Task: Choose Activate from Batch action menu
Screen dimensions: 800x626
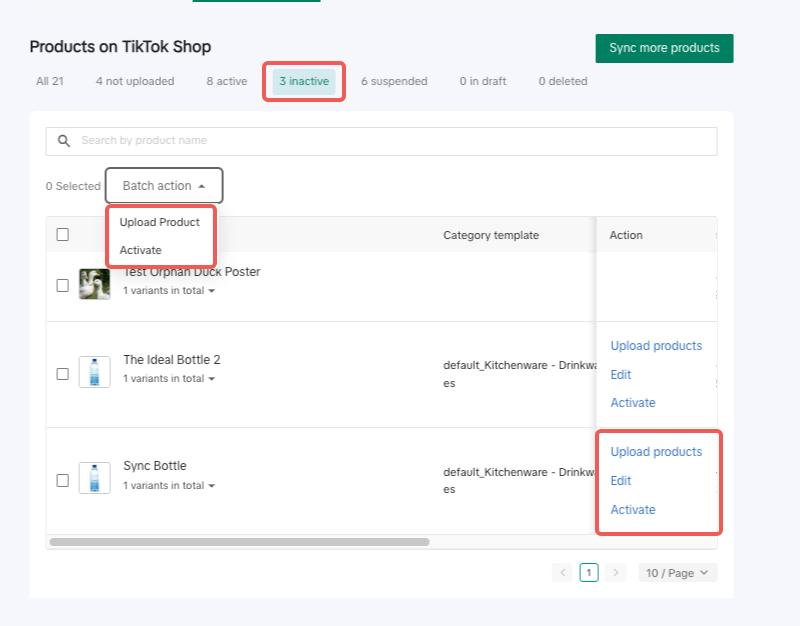Action: pyautogui.click(x=141, y=250)
